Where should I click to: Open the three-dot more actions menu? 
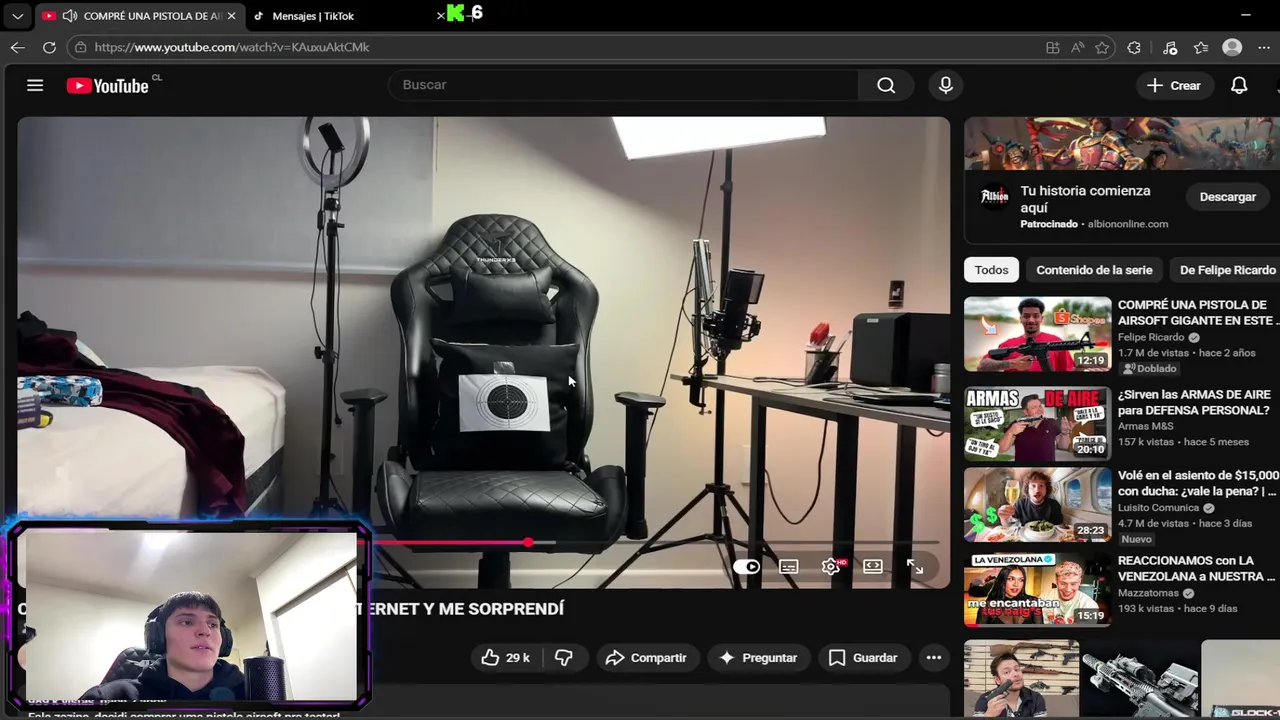click(933, 657)
